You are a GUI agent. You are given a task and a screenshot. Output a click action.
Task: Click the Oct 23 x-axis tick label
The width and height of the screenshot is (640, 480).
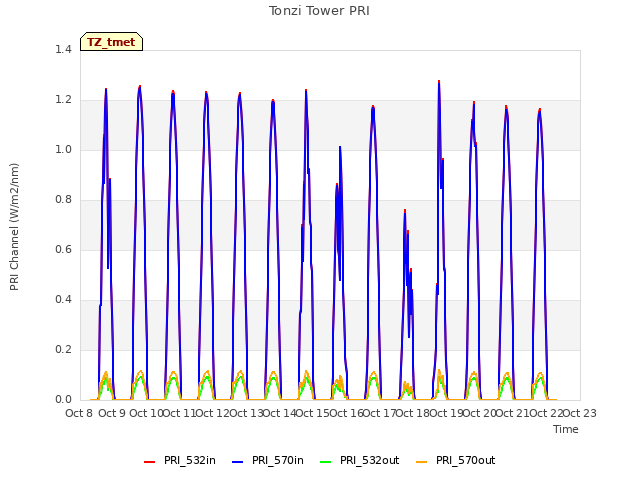(x=580, y=413)
